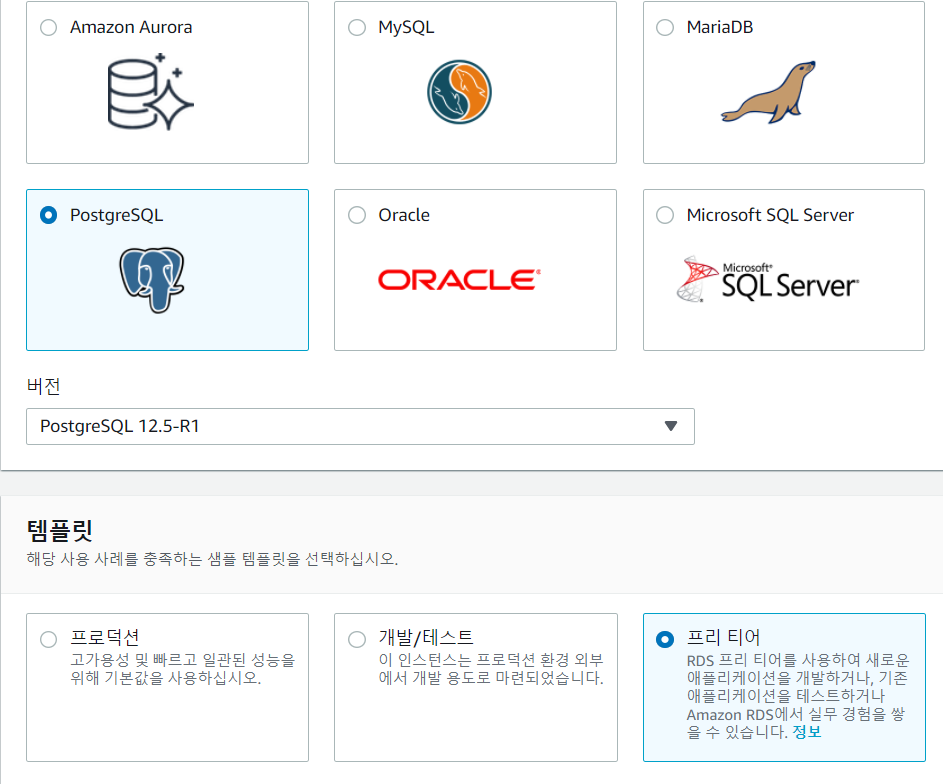This screenshot has height=784, width=943.
Task: Click the PostgreSQL elephant logo
Action: pyautogui.click(x=152, y=280)
